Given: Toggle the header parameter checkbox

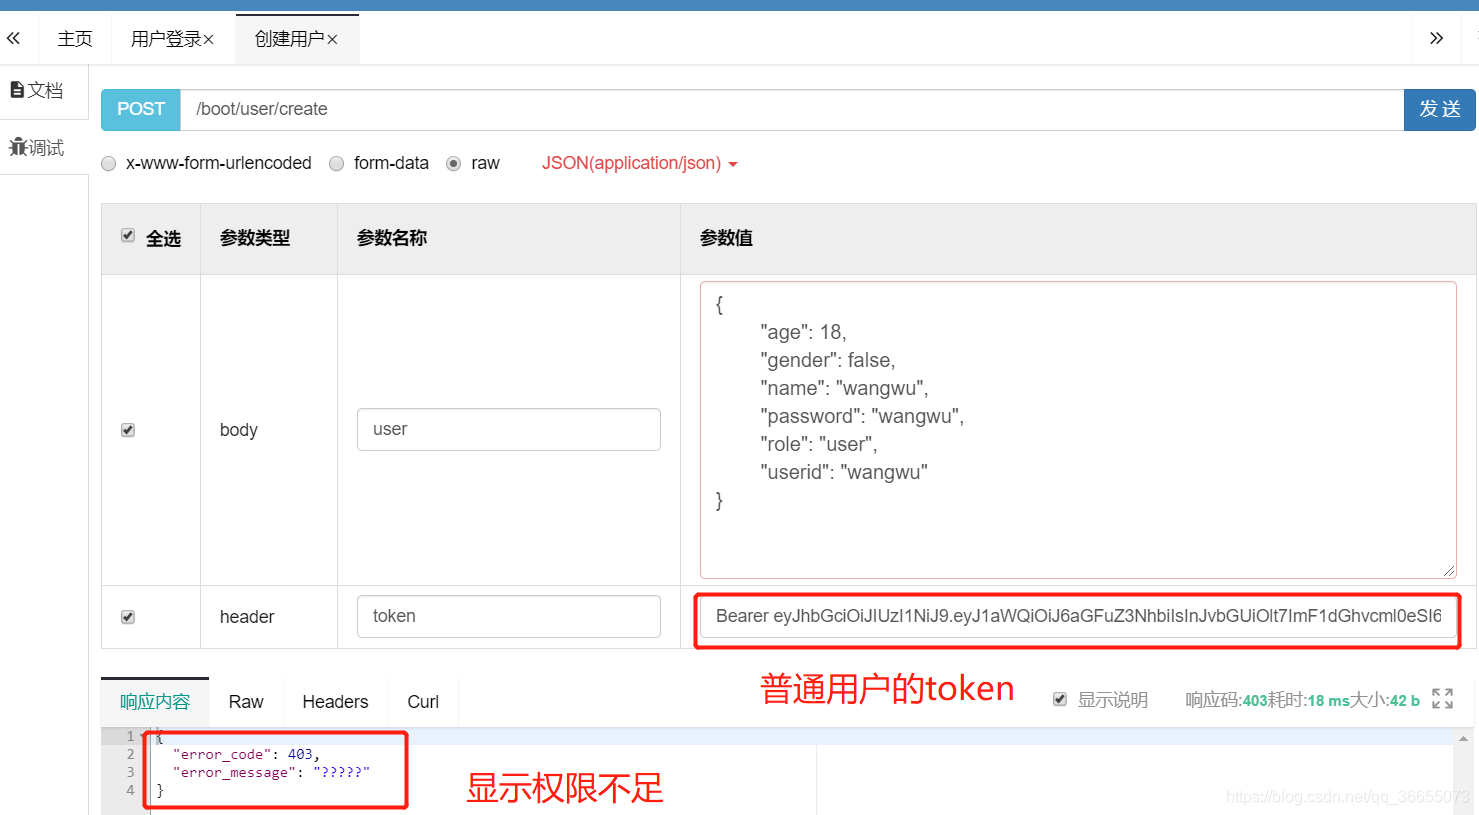Looking at the screenshot, I should pos(128,617).
